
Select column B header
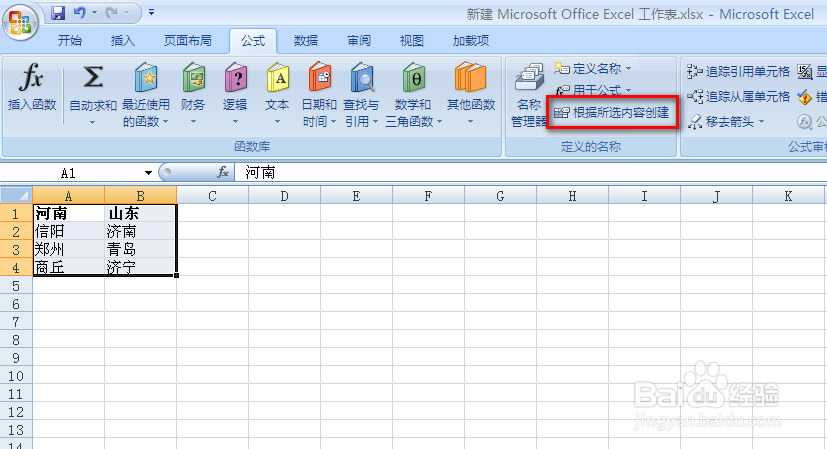pos(140,196)
